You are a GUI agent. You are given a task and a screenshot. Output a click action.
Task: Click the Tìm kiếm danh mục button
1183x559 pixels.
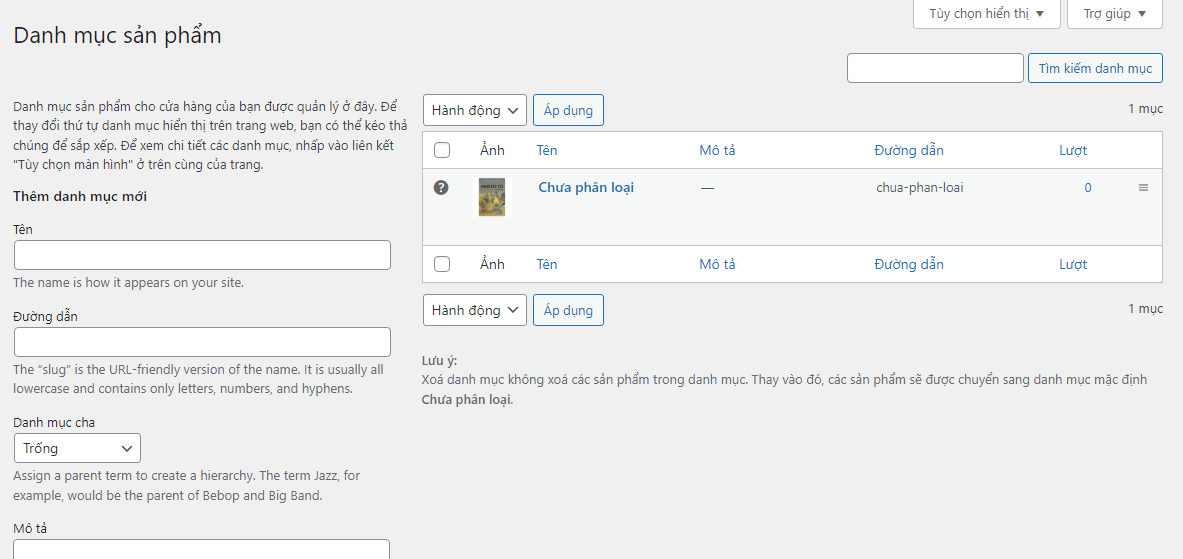click(x=1095, y=68)
